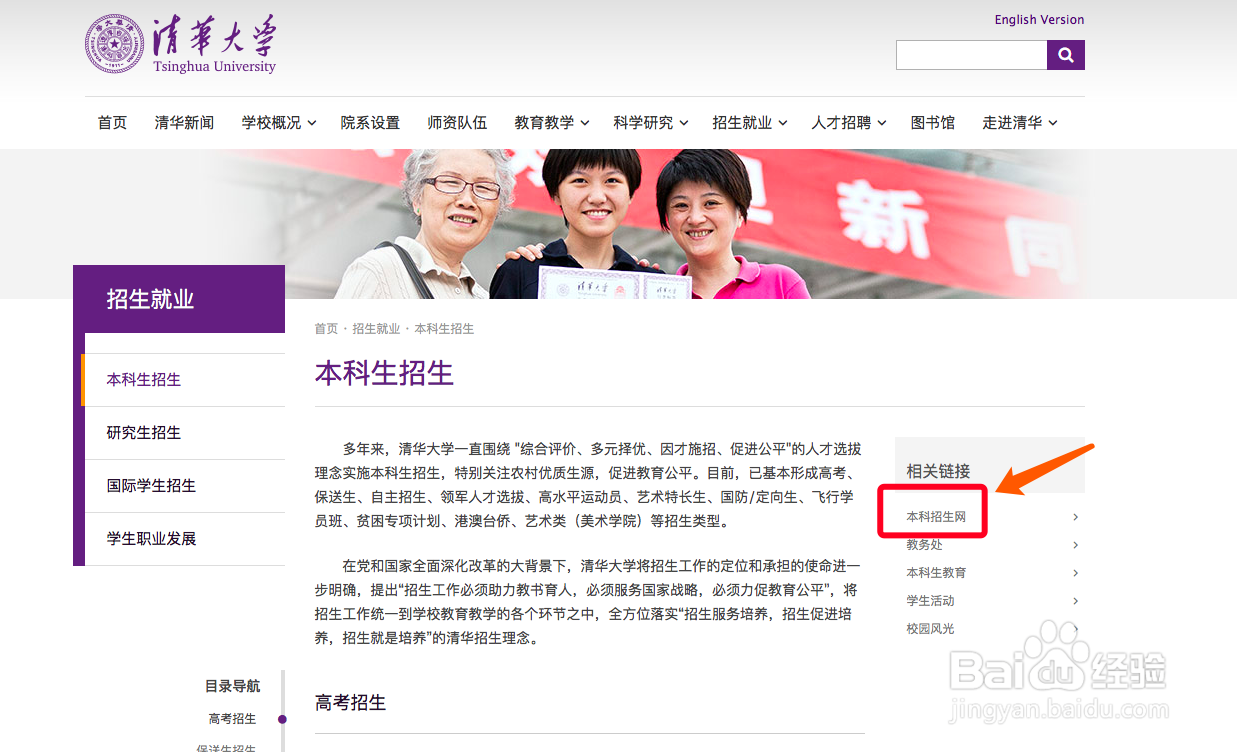Viewport: 1237px width, 752px height.
Task: Click the arrow icon beside 本科招生网
Action: [1075, 517]
